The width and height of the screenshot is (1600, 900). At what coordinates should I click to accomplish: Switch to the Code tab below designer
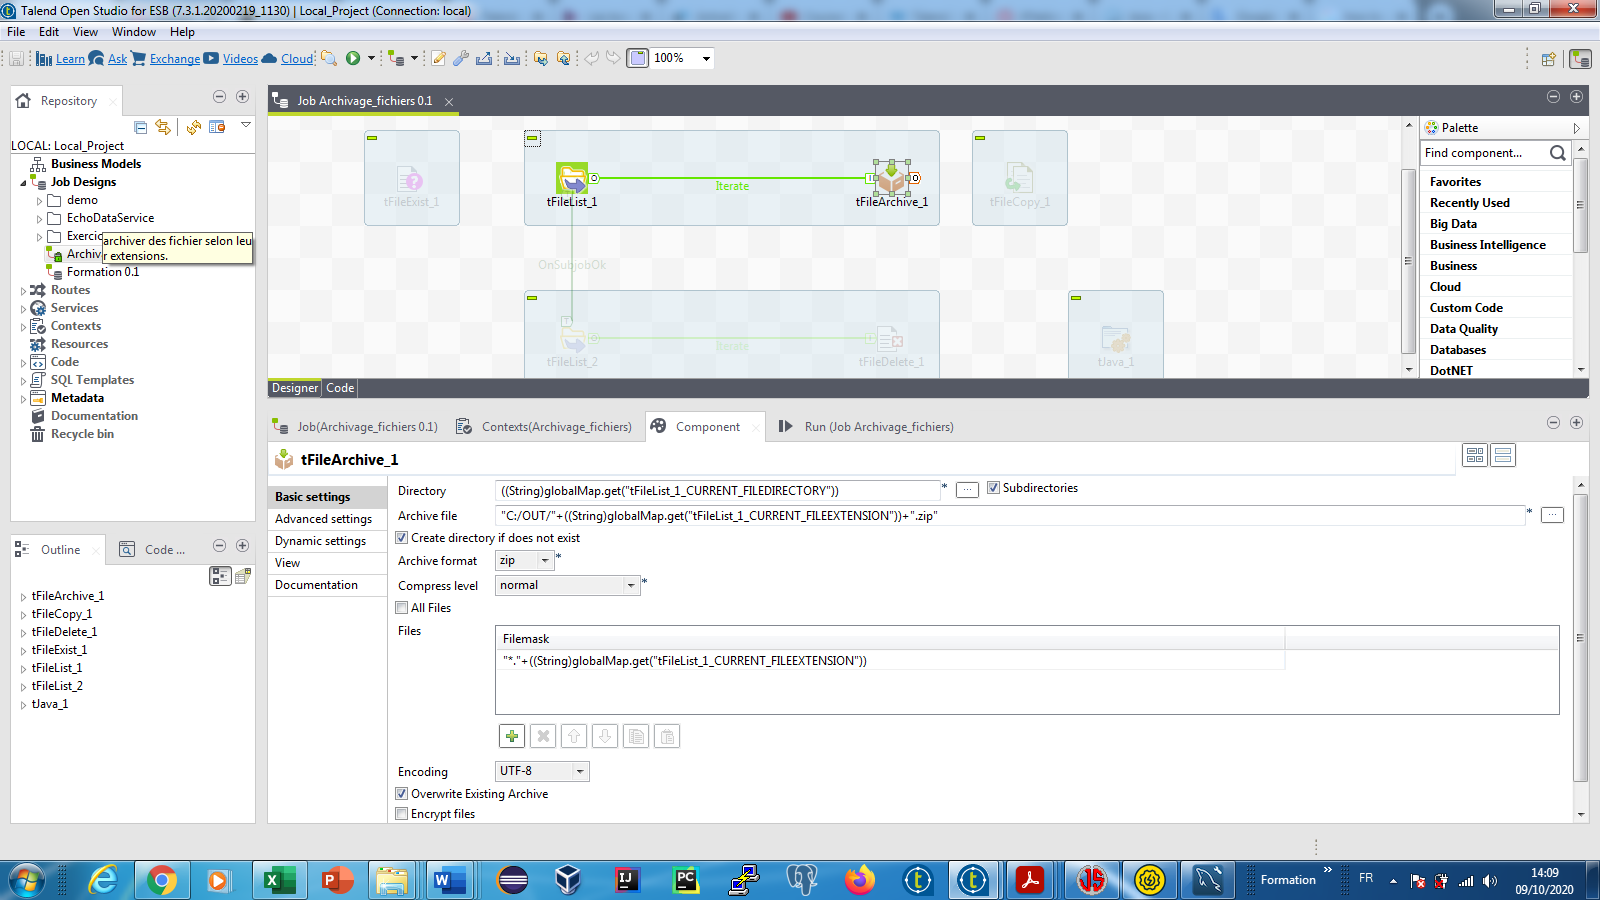tap(340, 388)
